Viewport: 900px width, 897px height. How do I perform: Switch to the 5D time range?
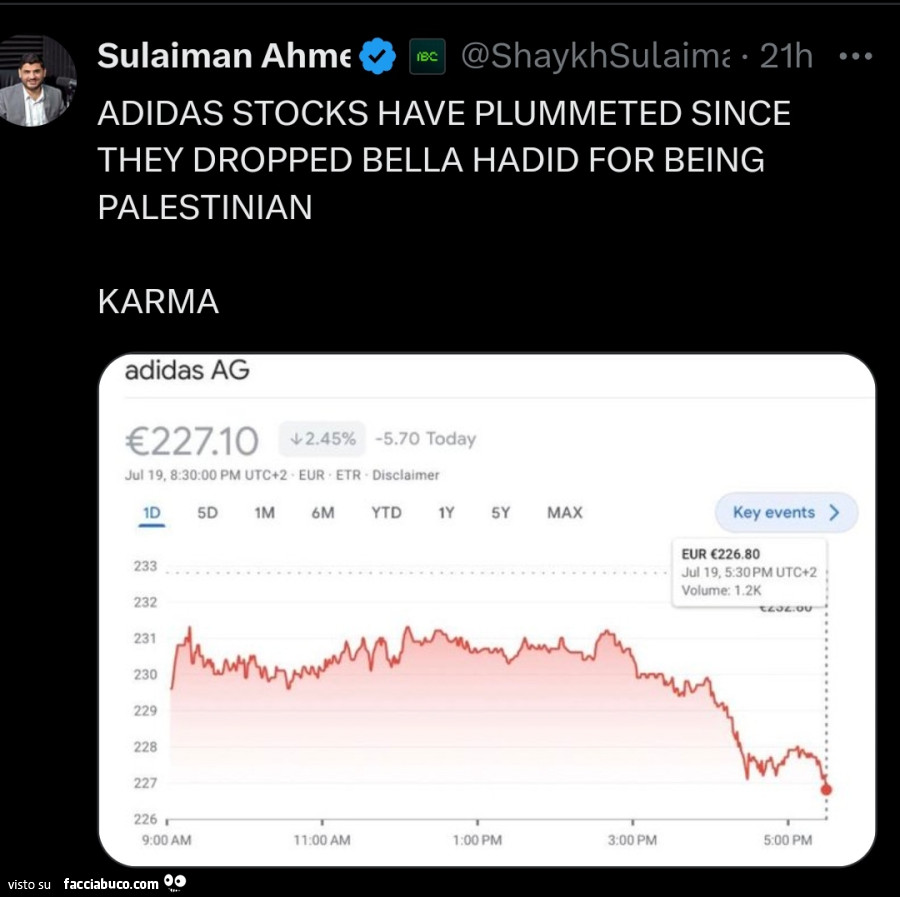pyautogui.click(x=207, y=512)
